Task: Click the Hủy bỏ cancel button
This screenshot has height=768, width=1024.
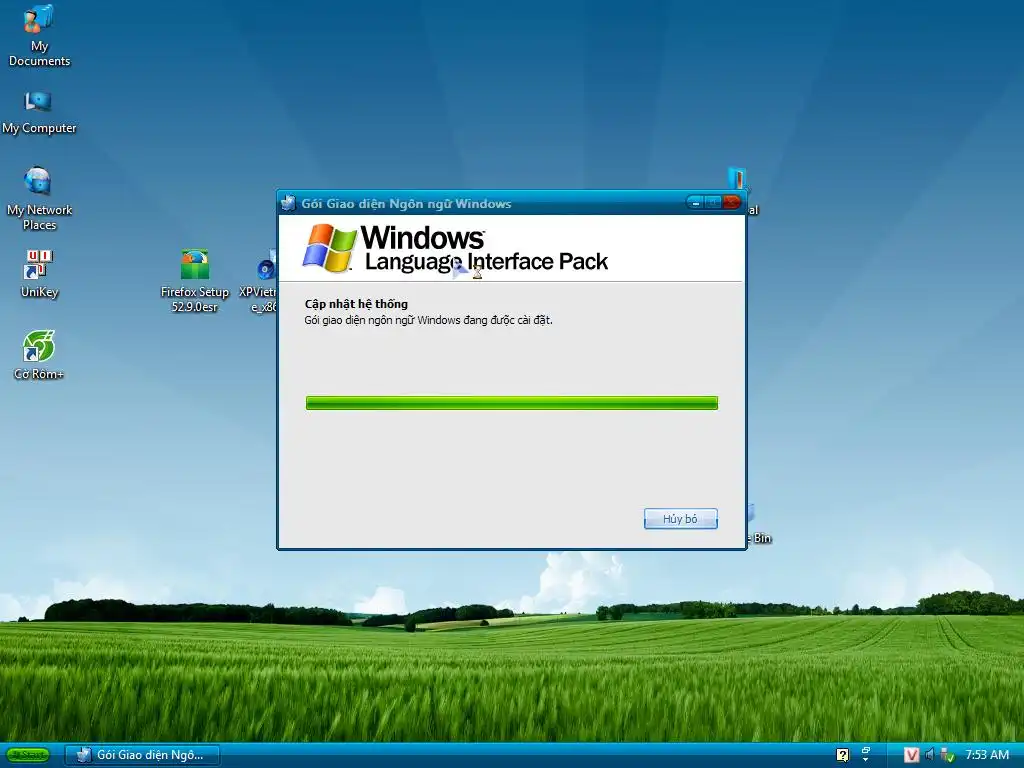Action: [680, 519]
